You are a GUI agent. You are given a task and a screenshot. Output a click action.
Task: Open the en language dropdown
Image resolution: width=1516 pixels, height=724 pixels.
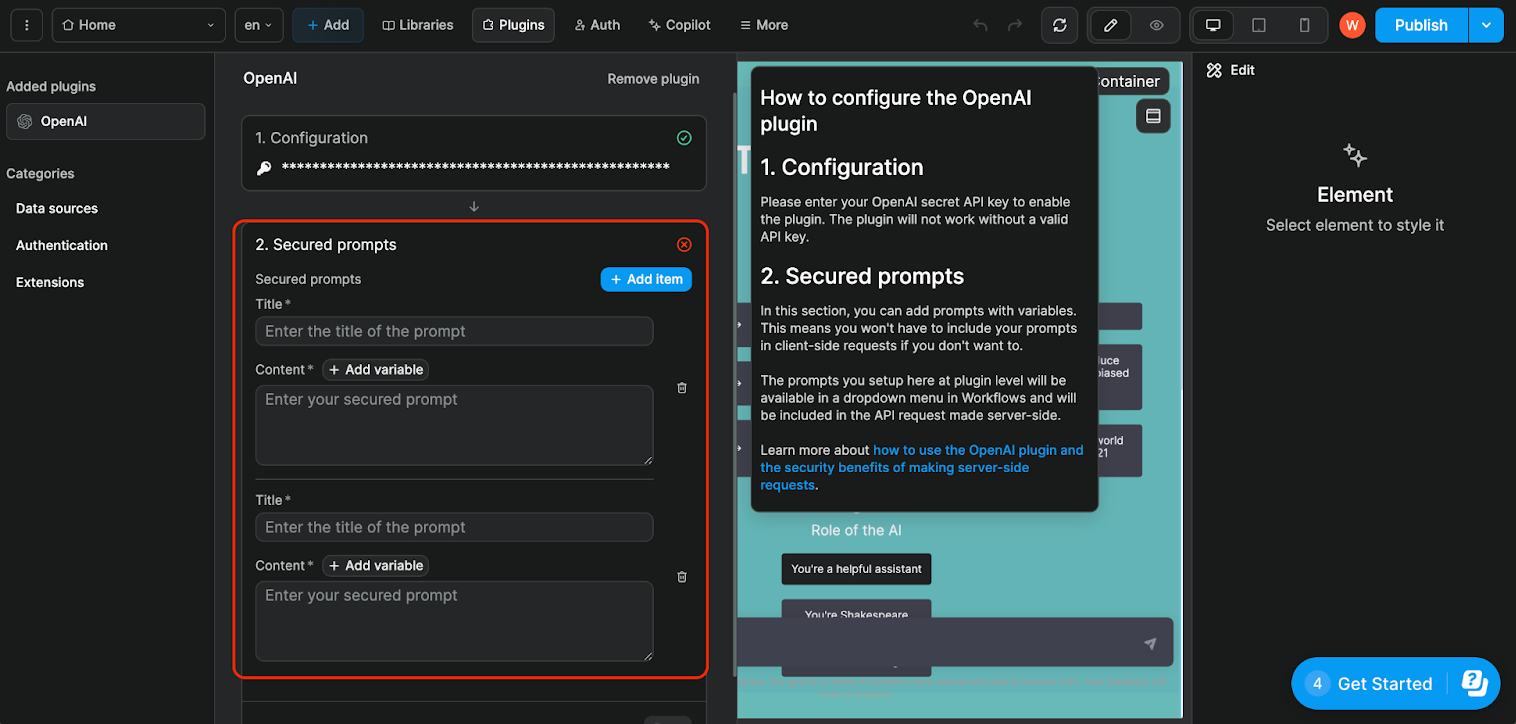[258, 24]
